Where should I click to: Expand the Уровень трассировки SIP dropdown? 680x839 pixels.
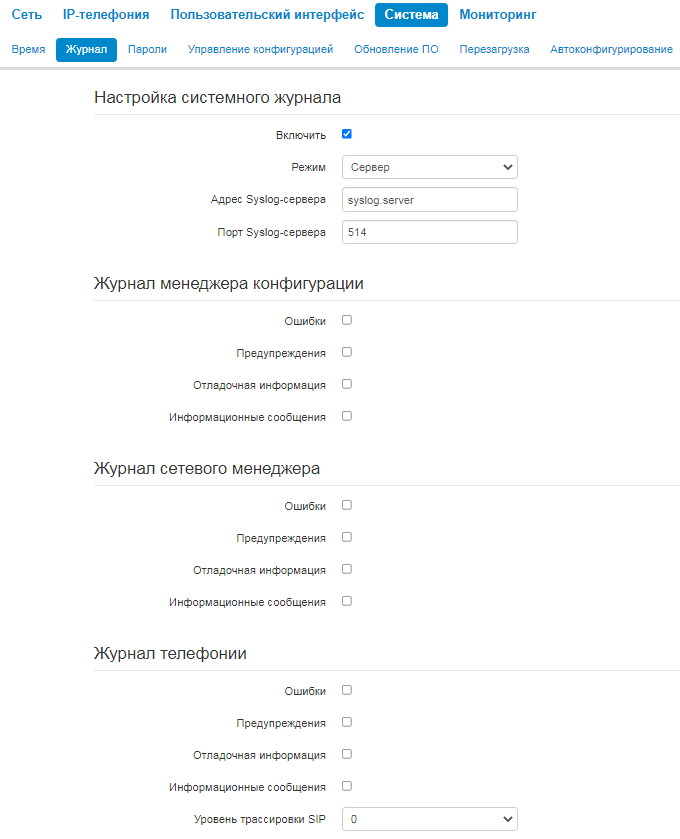tap(429, 819)
